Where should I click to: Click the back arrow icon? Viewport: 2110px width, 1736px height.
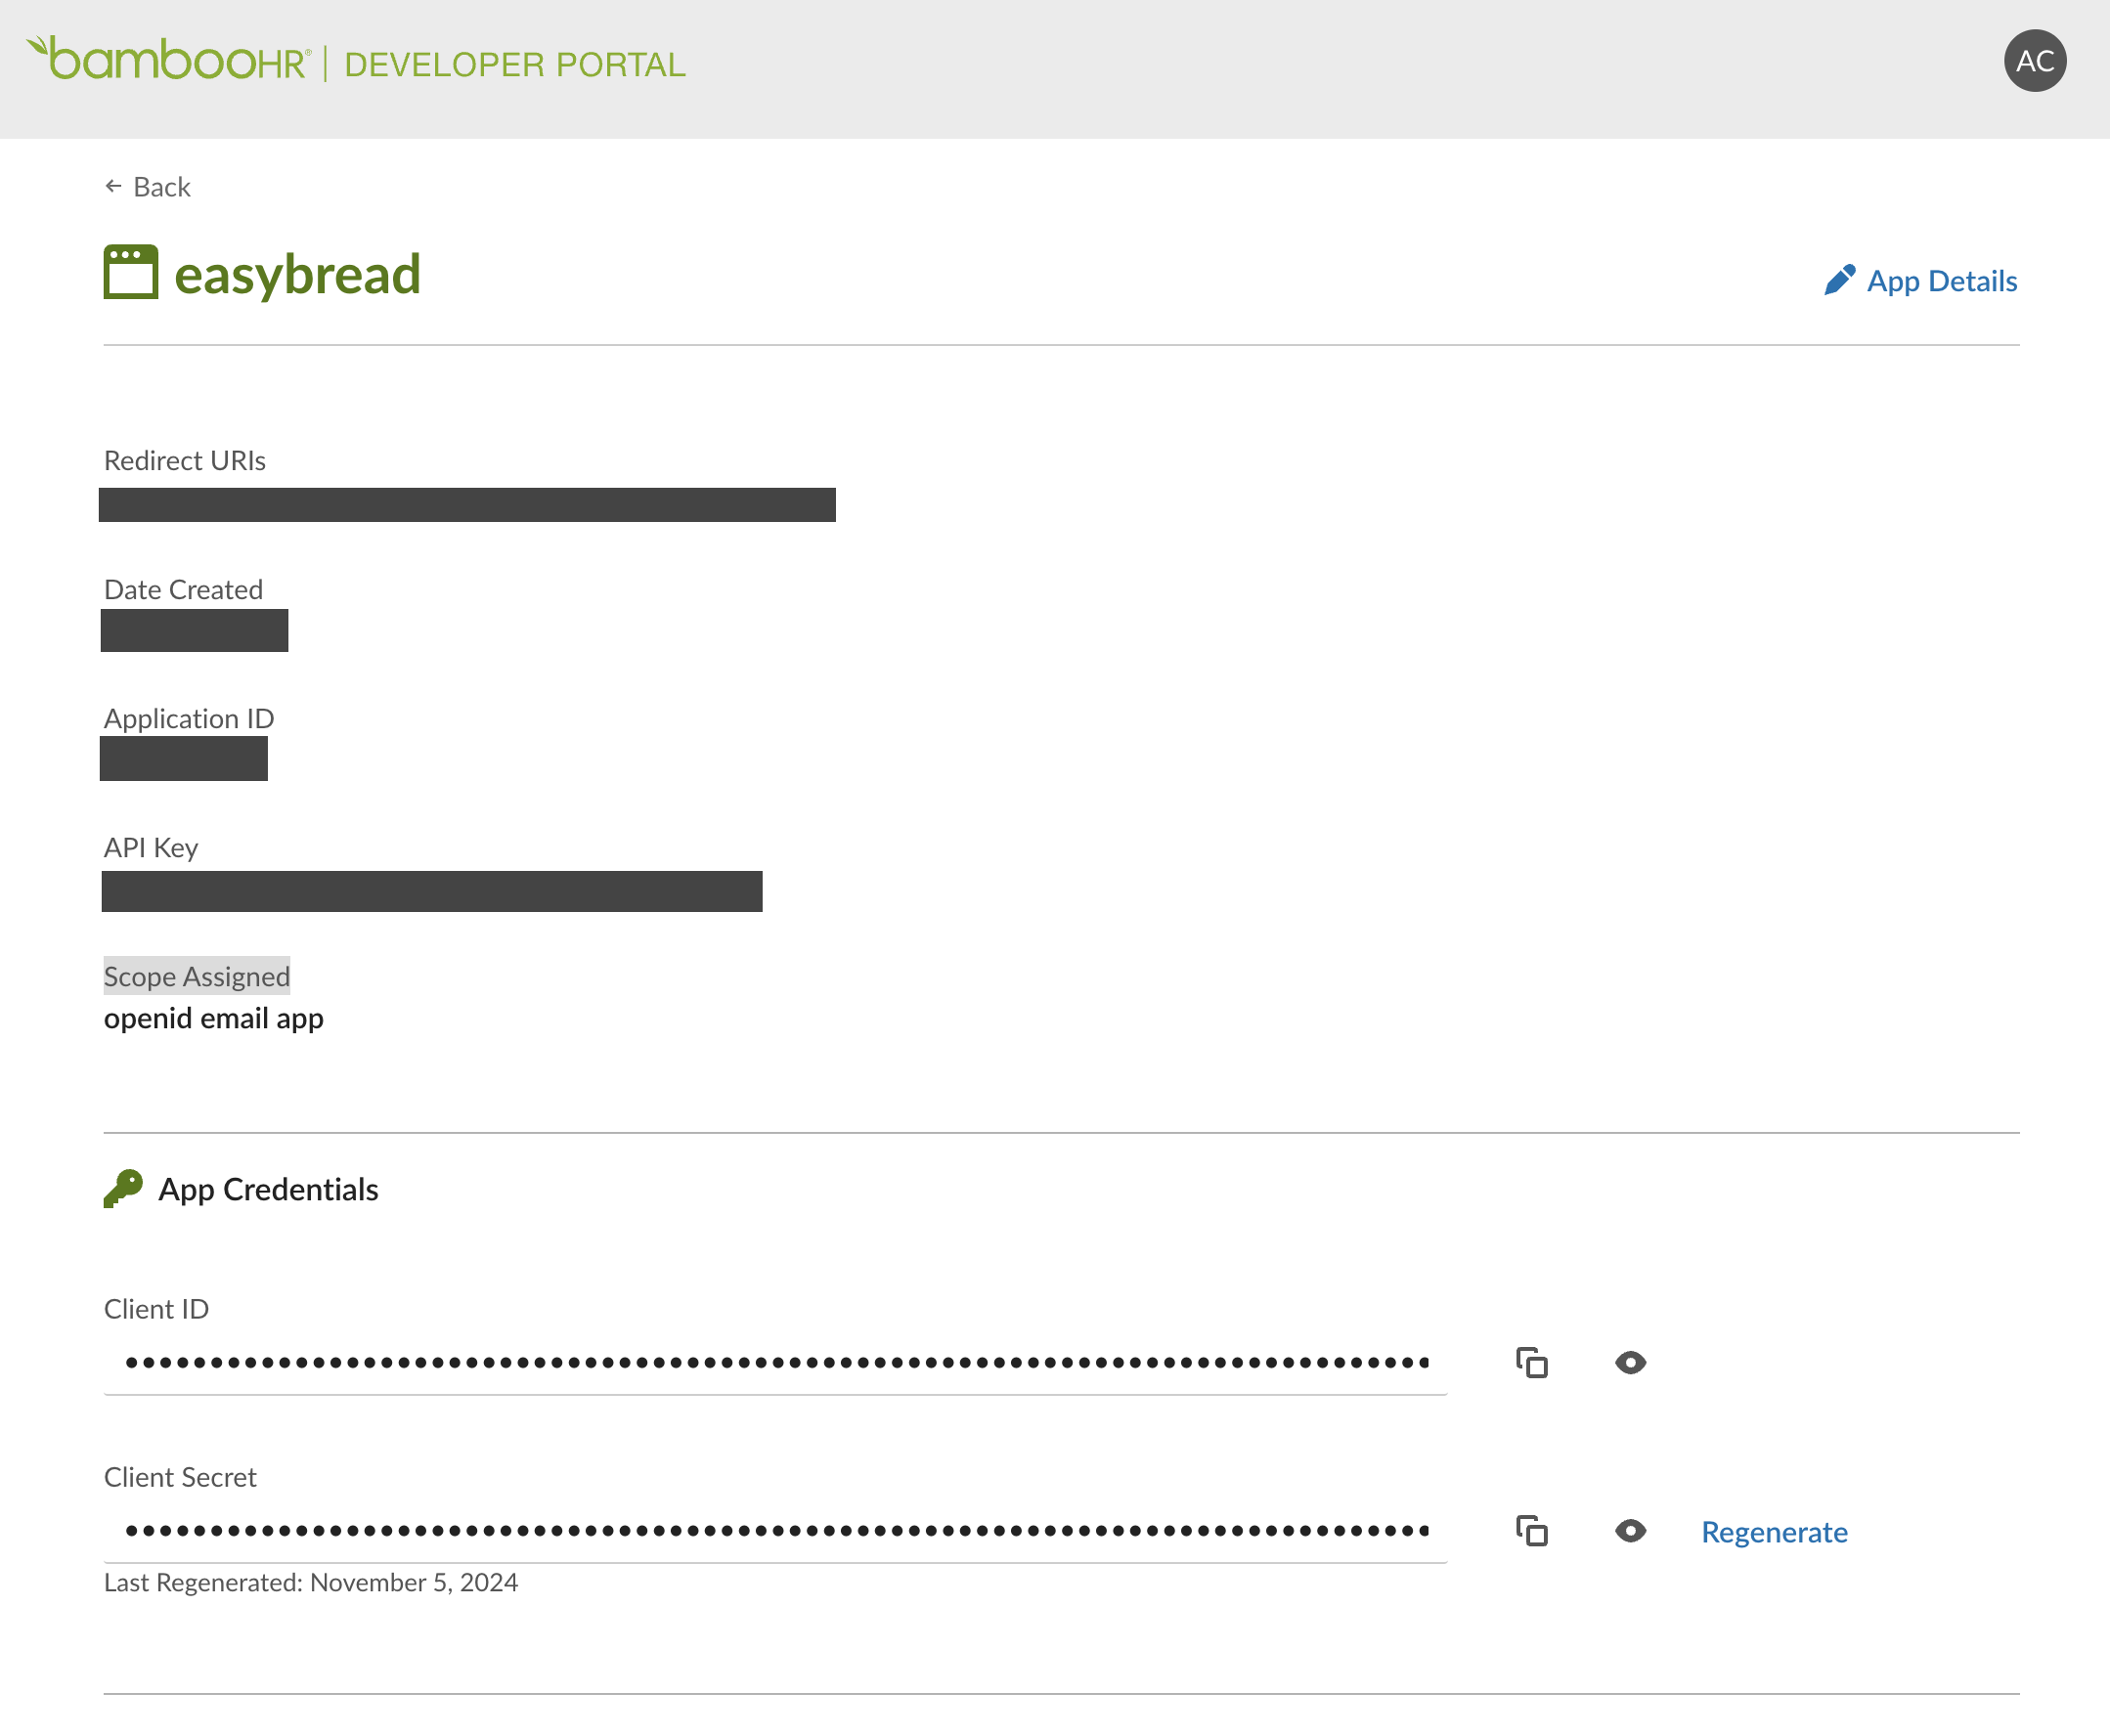pos(113,185)
